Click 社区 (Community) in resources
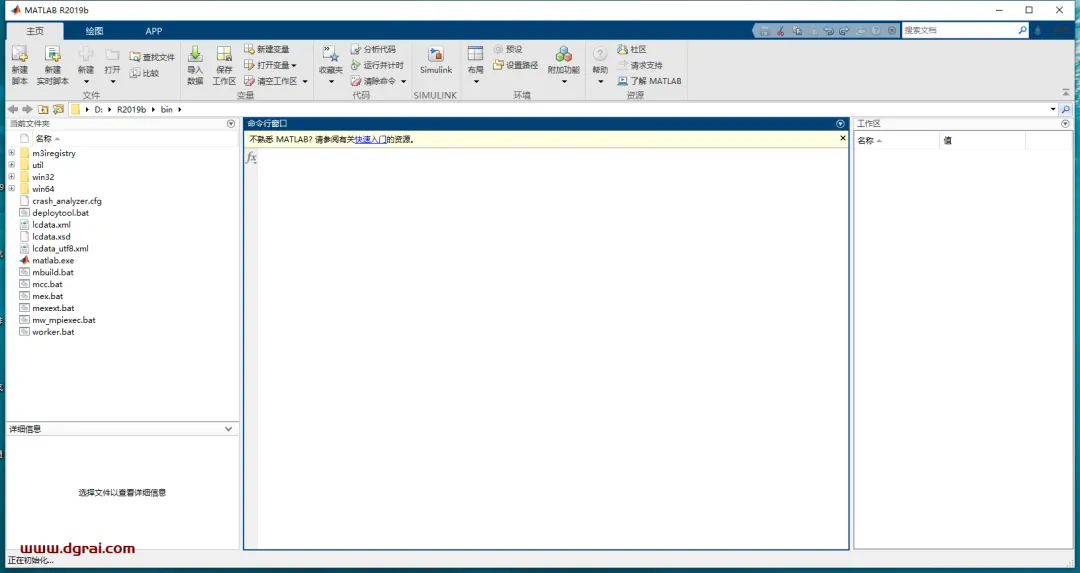The width and height of the screenshot is (1080, 573). point(632,49)
